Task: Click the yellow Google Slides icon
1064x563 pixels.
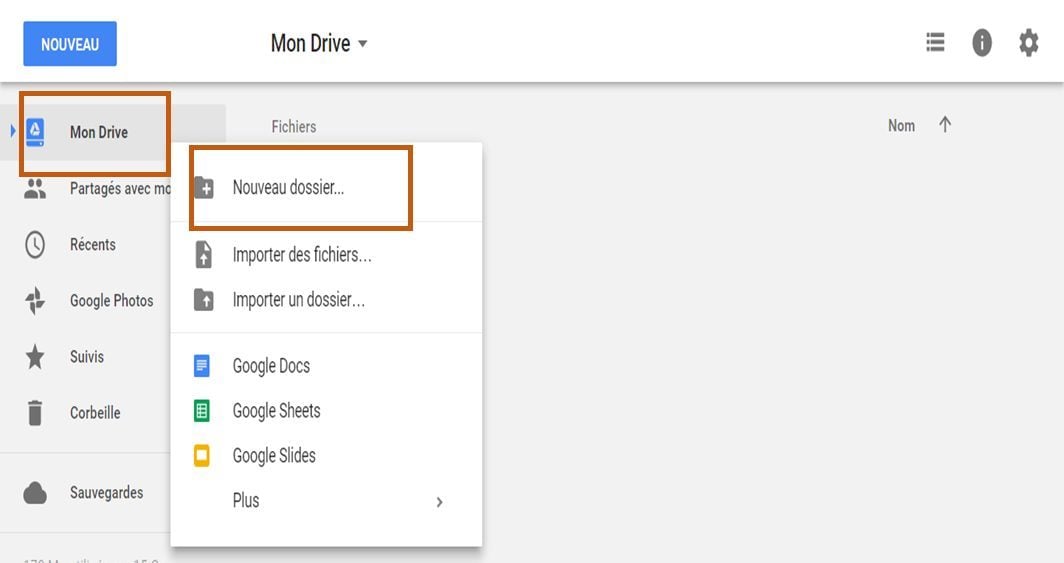Action: click(x=202, y=456)
